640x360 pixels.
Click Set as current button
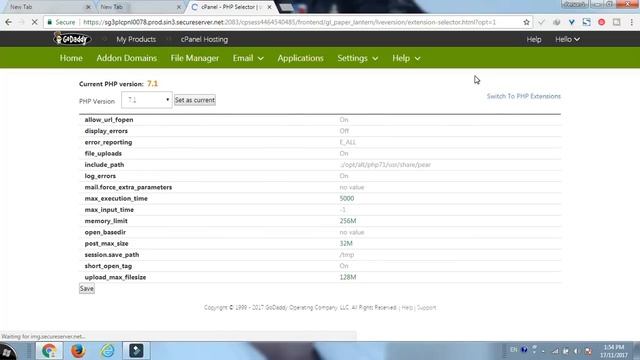tap(195, 100)
